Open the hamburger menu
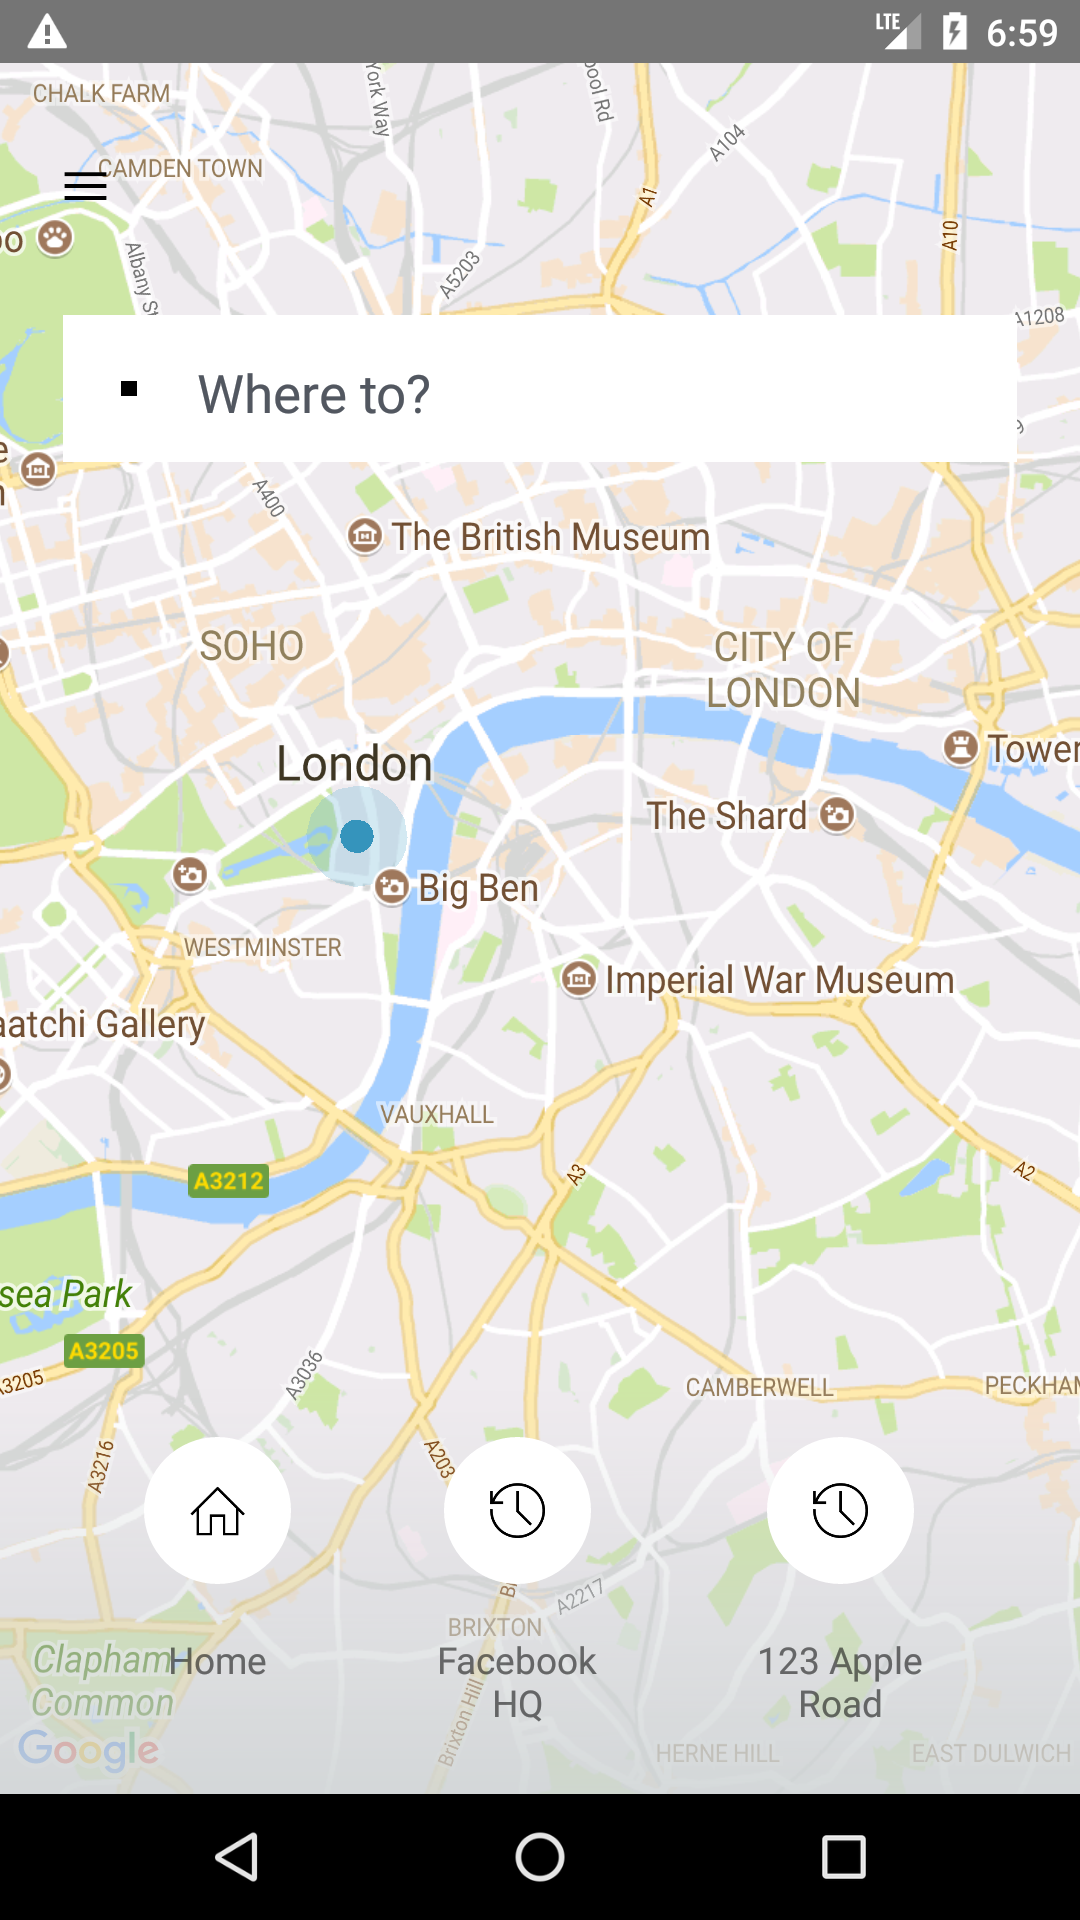This screenshot has height=1920, width=1080. (x=85, y=186)
